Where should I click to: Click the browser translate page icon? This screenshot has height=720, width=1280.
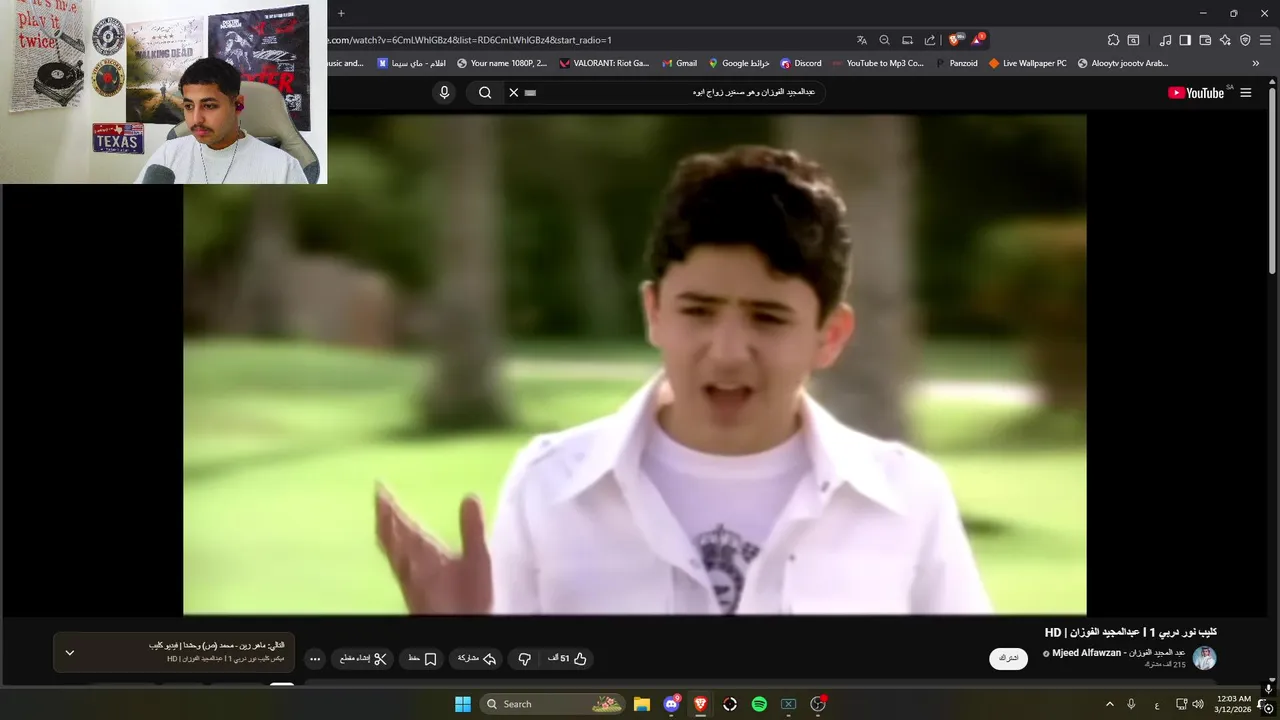tap(862, 40)
